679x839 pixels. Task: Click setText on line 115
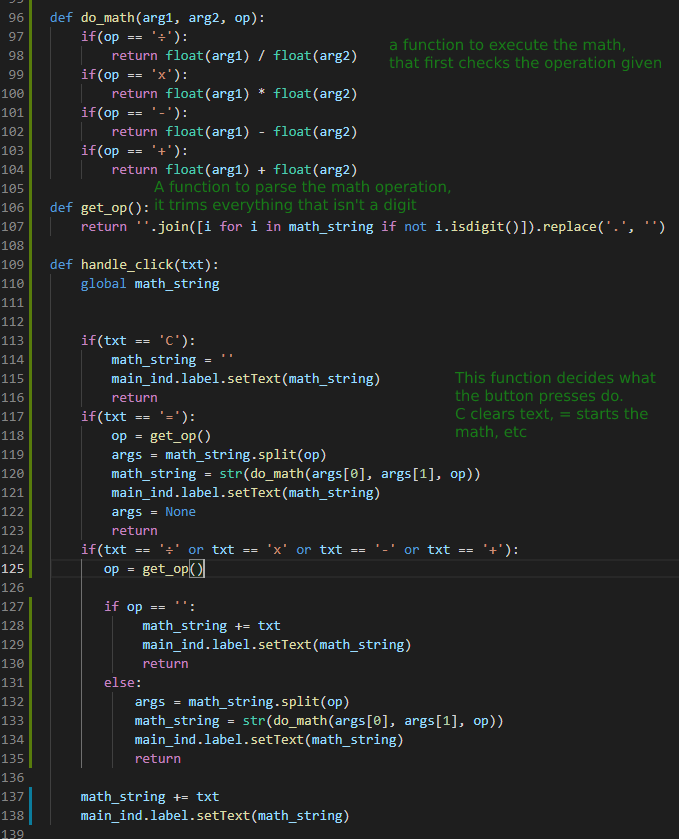click(x=254, y=379)
